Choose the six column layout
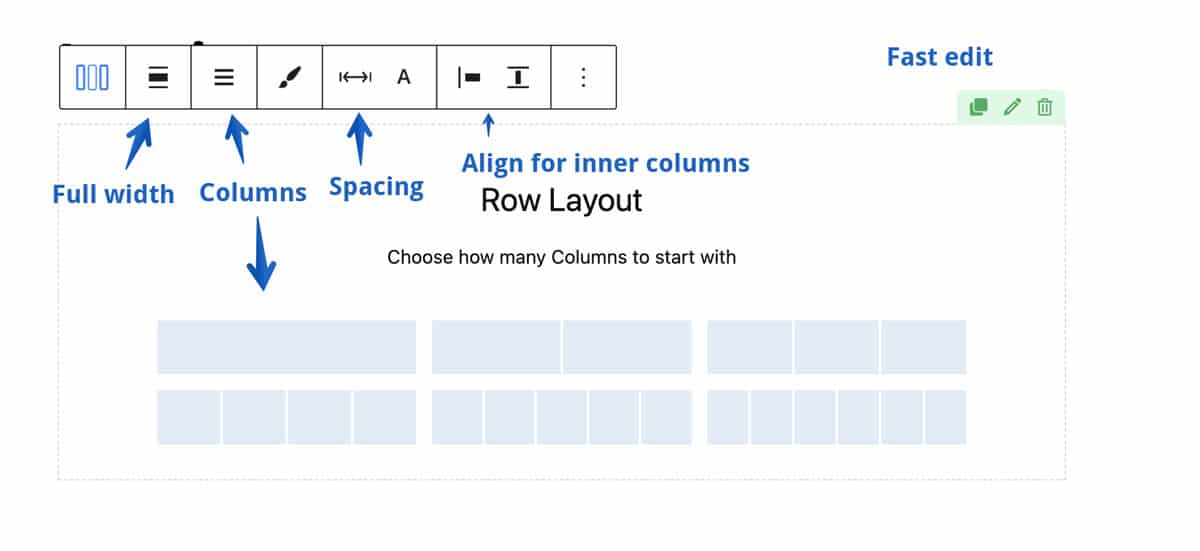1200x551 pixels. click(x=837, y=417)
